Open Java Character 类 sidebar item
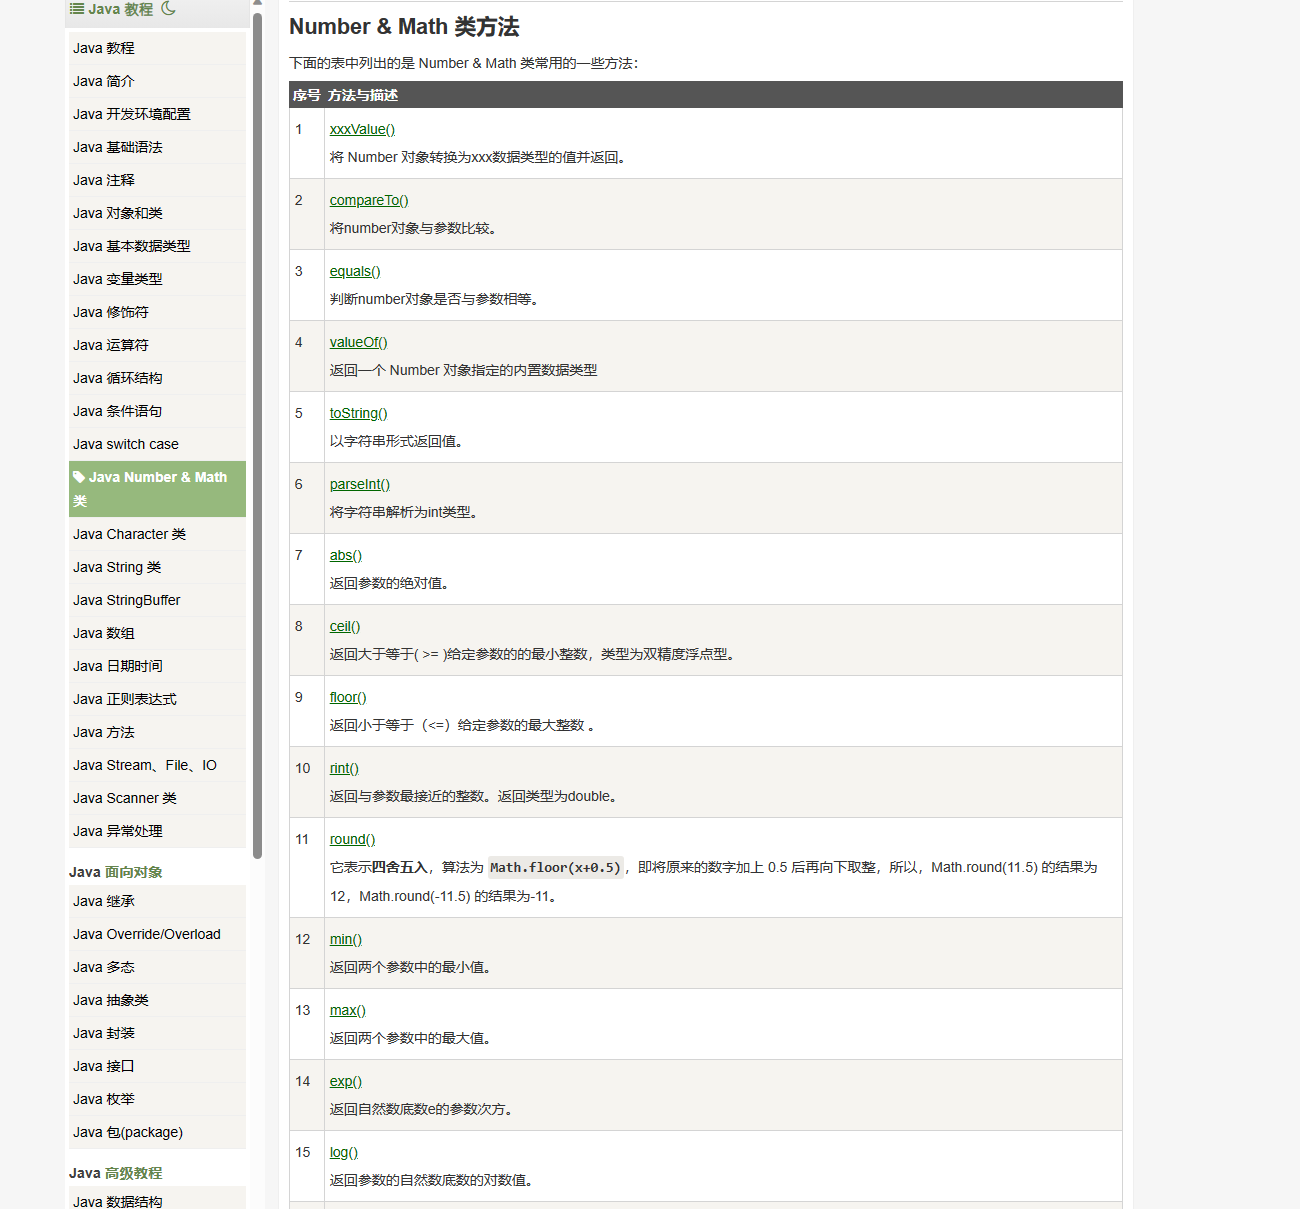This screenshot has height=1209, width=1300. 157,534
